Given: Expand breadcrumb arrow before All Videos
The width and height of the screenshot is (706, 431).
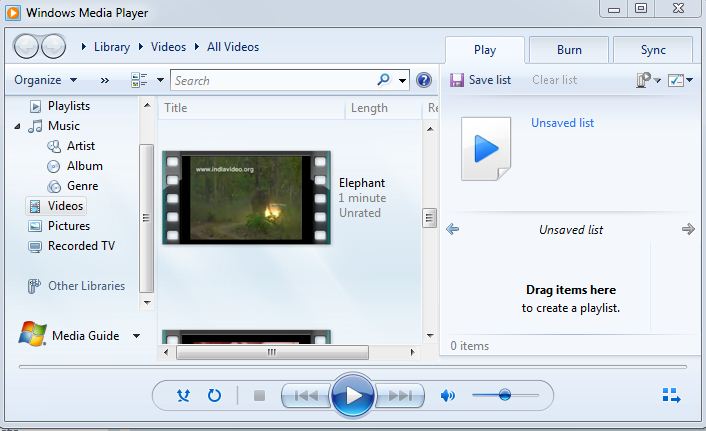Looking at the screenshot, I should click(197, 46).
